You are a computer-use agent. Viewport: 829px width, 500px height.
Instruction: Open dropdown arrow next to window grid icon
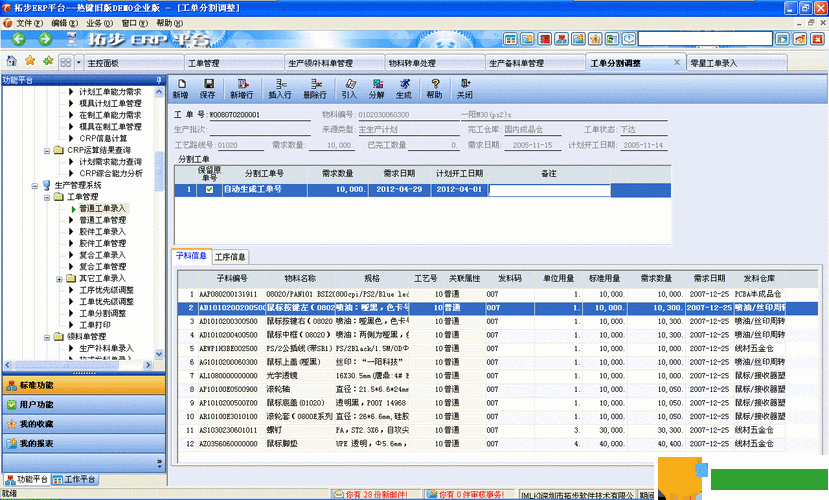79,62
